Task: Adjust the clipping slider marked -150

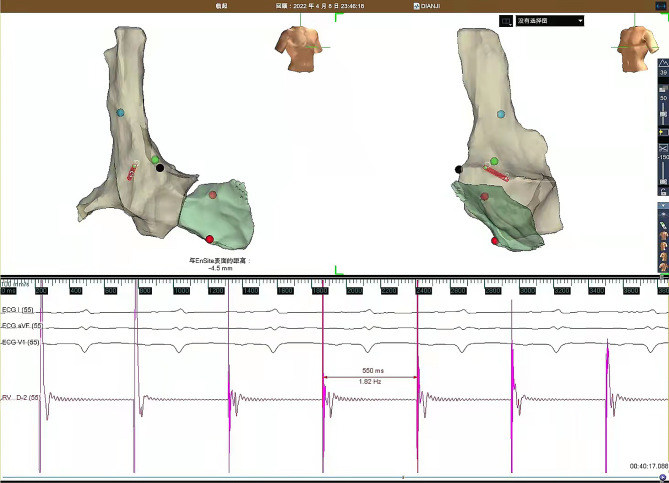Action: click(663, 172)
